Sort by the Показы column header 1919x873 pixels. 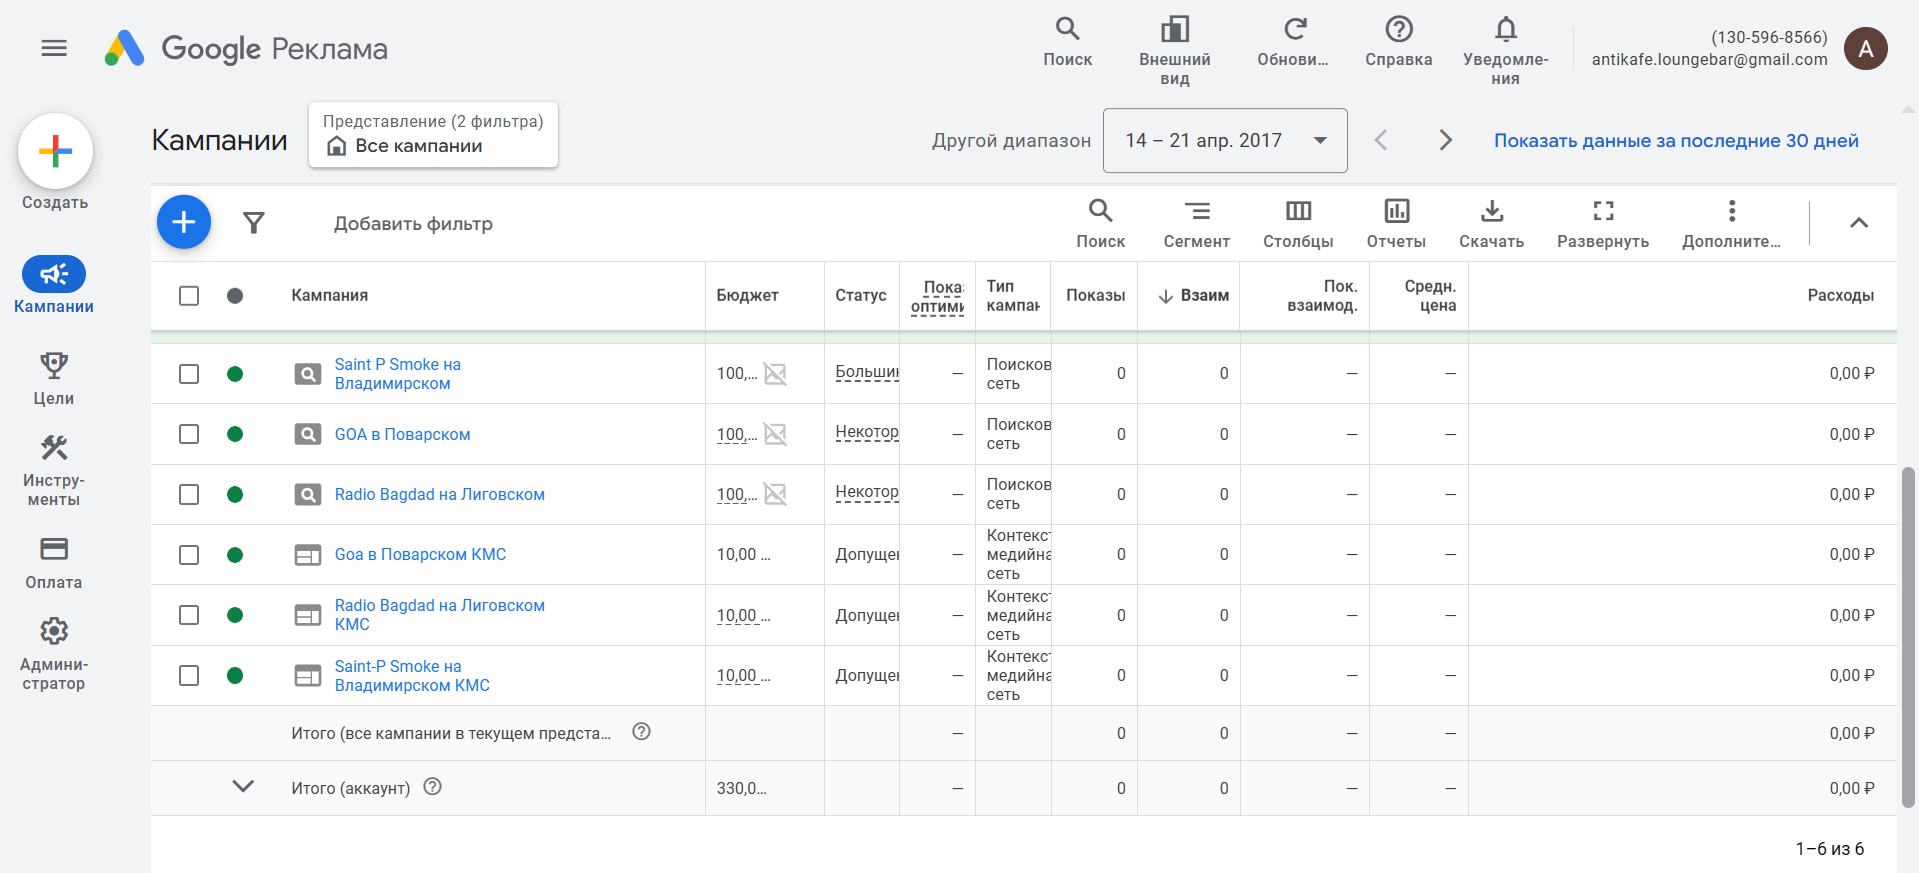[x=1095, y=295]
